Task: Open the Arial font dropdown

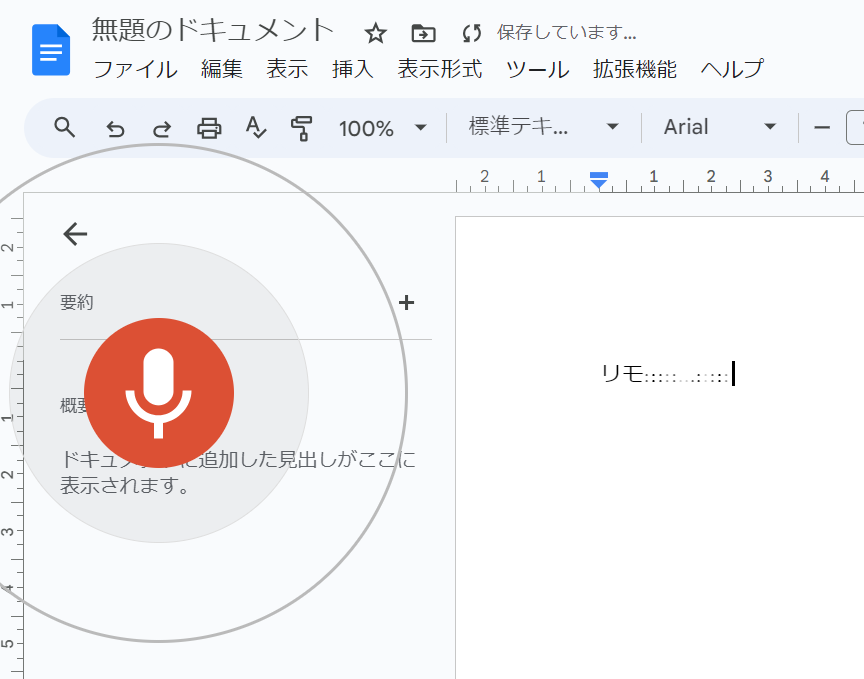Action: (x=720, y=127)
